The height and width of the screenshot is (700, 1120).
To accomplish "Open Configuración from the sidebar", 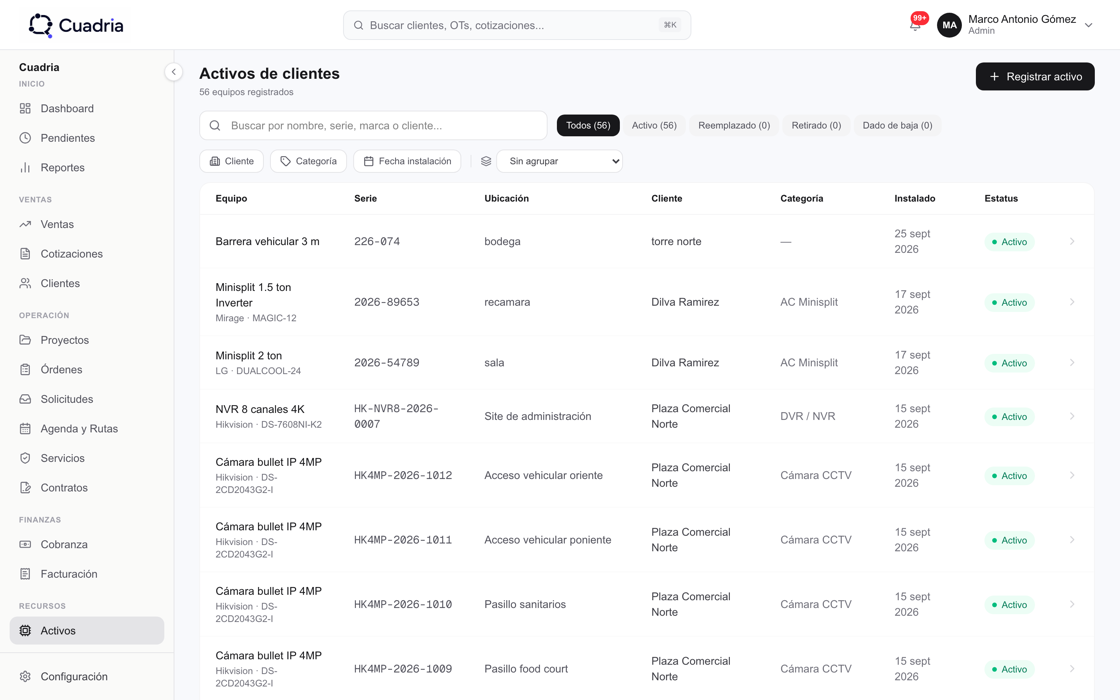I will point(86,676).
